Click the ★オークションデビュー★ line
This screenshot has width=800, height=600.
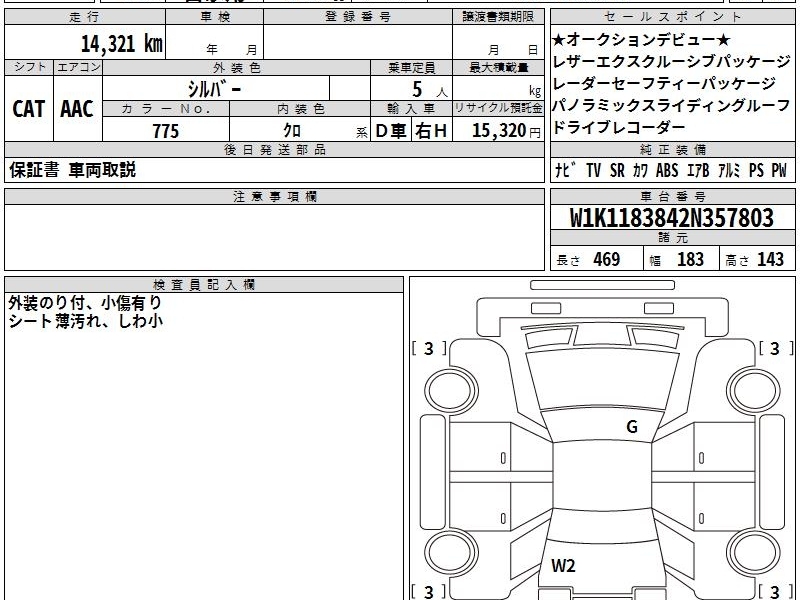pos(641,39)
